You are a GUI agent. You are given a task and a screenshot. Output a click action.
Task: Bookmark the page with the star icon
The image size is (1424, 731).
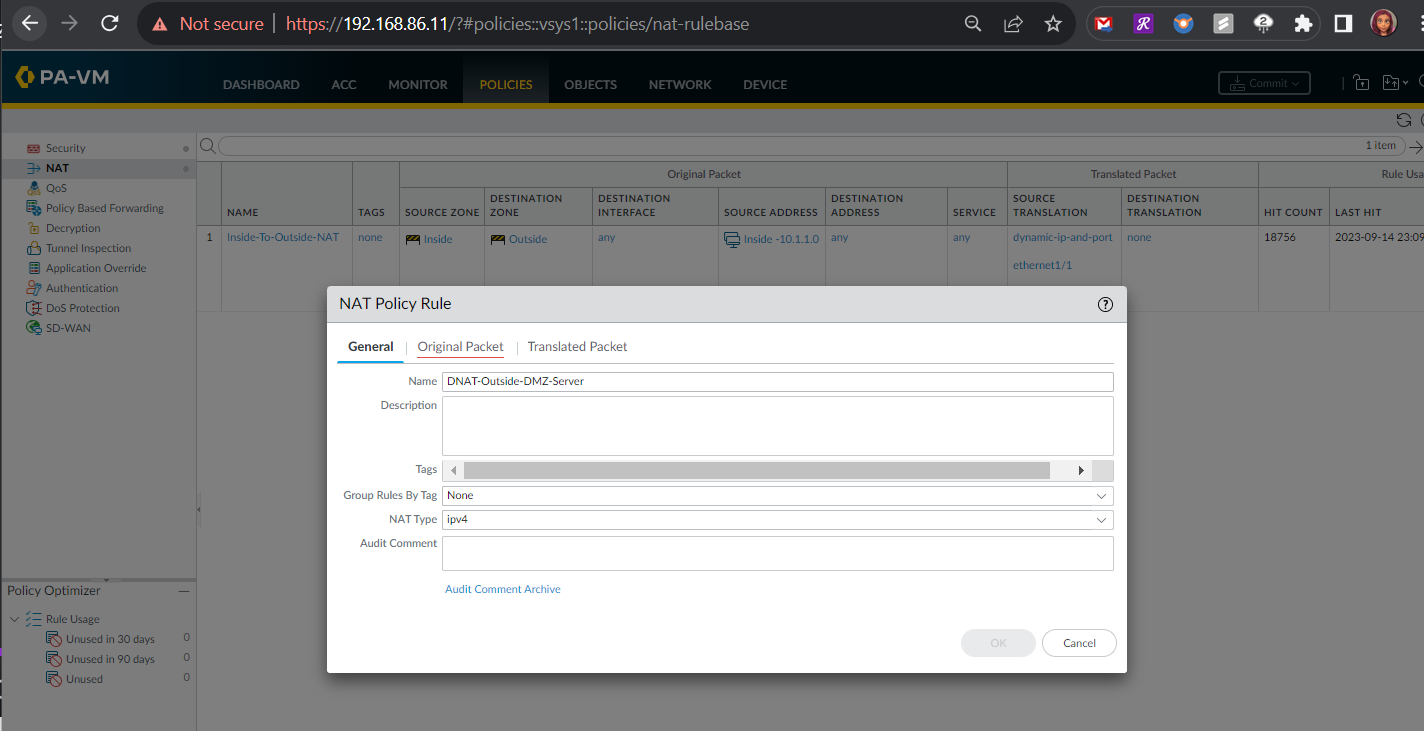1053,23
